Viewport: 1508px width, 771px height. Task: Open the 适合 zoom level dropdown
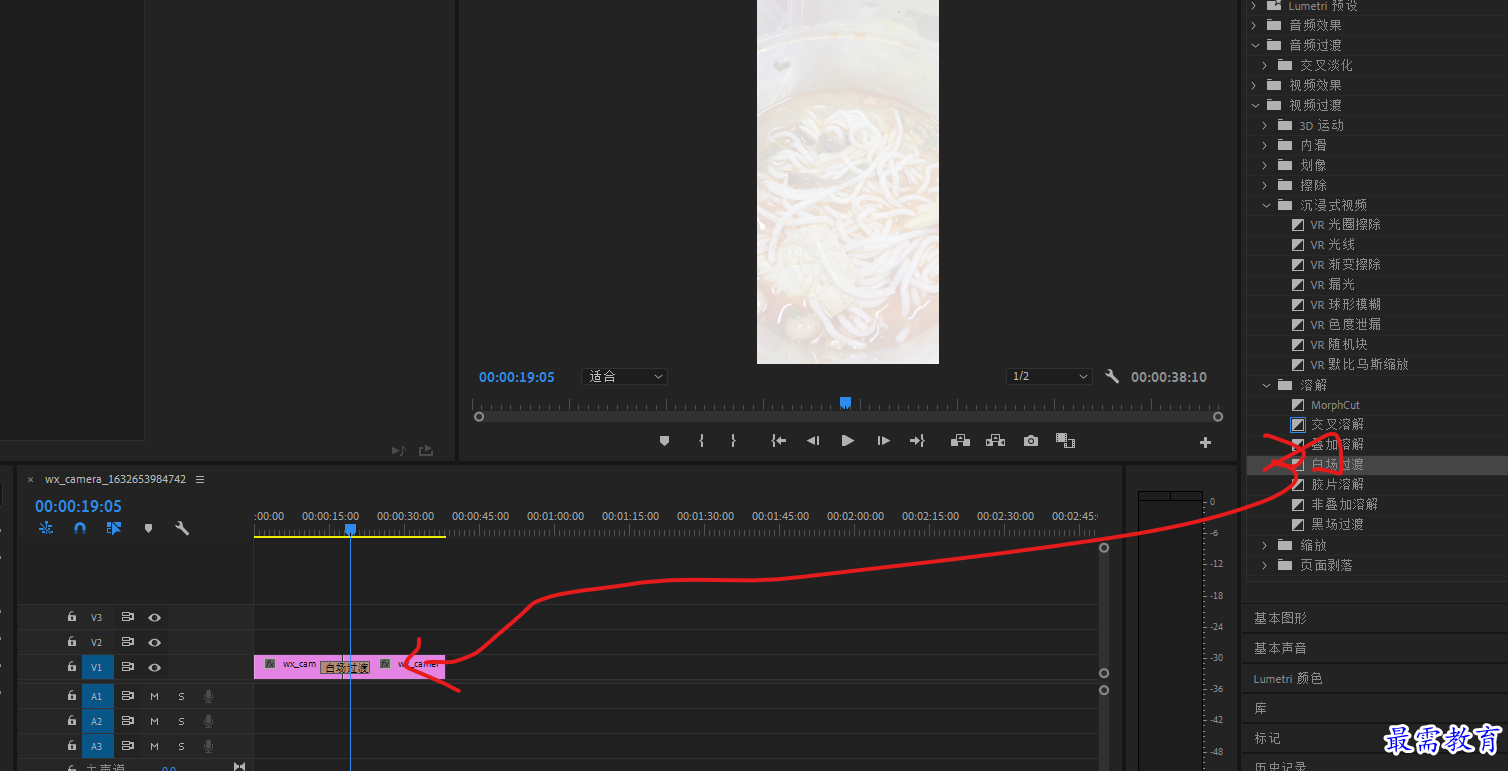point(624,377)
